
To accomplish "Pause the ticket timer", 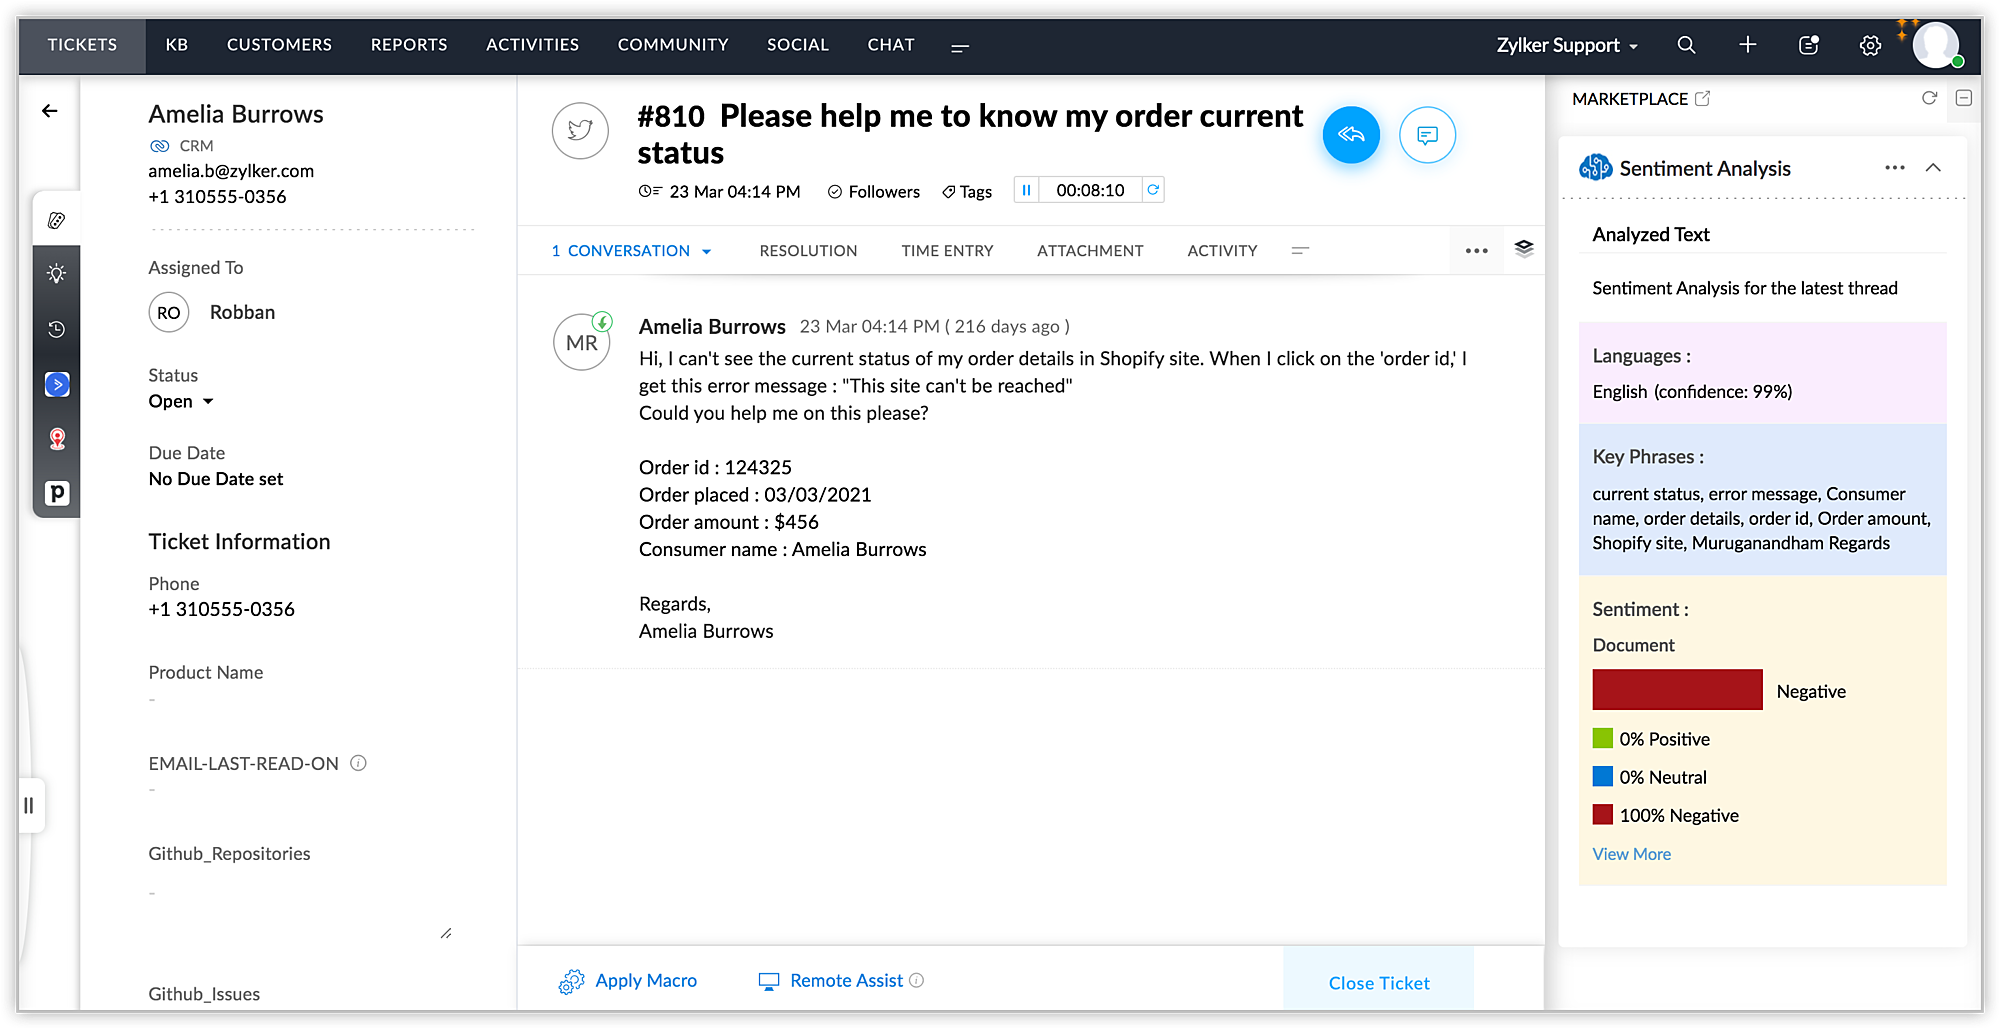I will [x=1026, y=190].
